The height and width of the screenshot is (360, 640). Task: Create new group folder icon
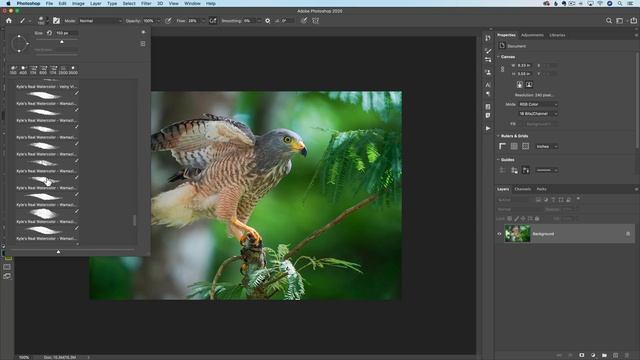604,355
